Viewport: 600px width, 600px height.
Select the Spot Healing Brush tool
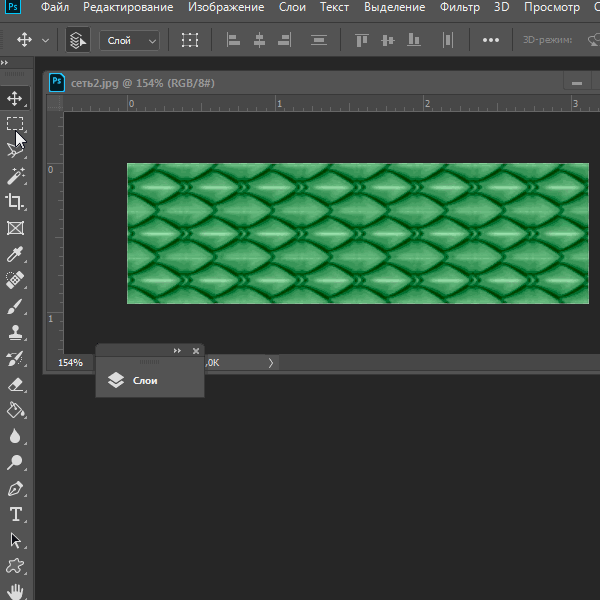[x=15, y=280]
